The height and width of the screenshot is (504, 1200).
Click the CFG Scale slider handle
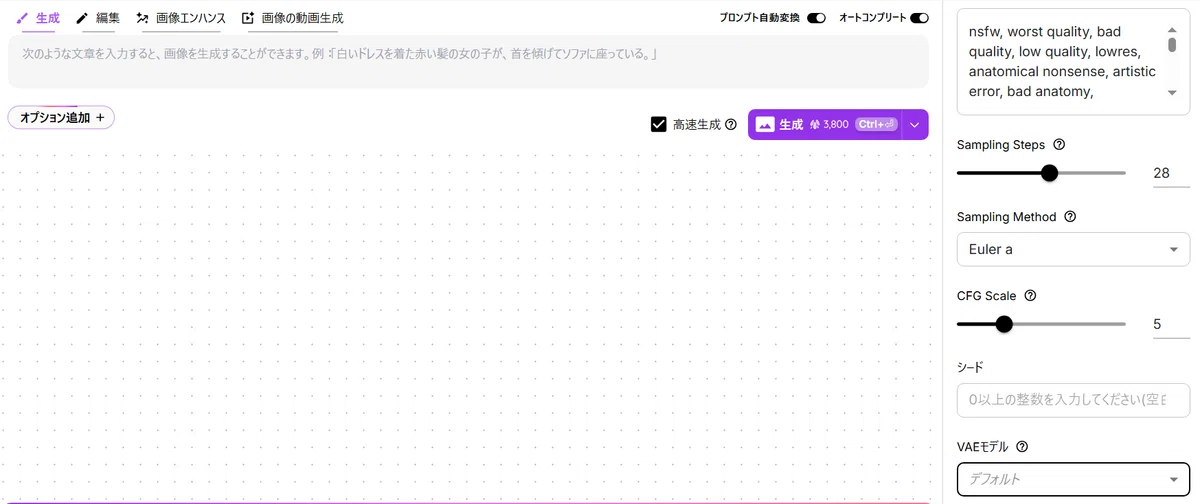click(1004, 324)
